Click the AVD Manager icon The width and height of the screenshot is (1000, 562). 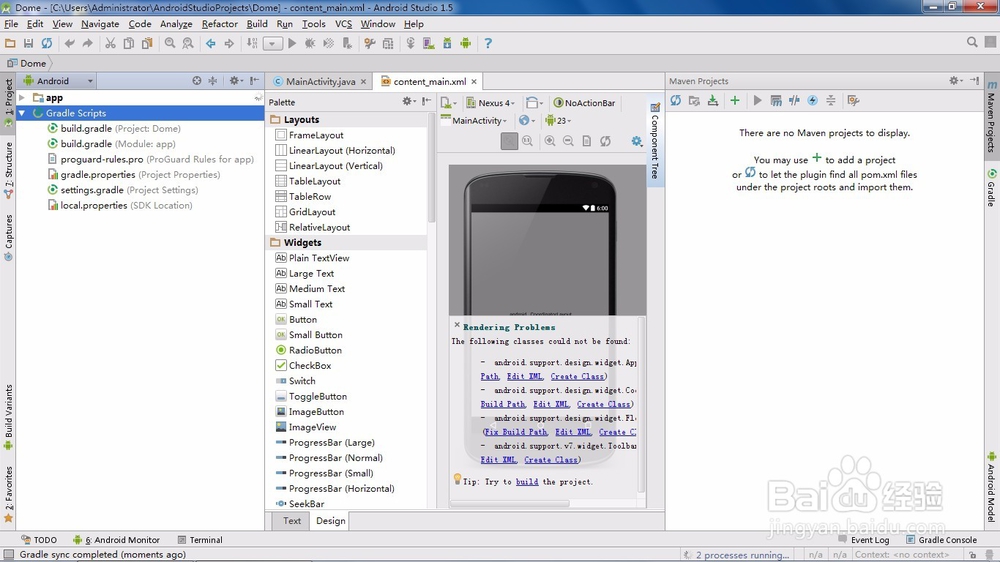pos(429,43)
